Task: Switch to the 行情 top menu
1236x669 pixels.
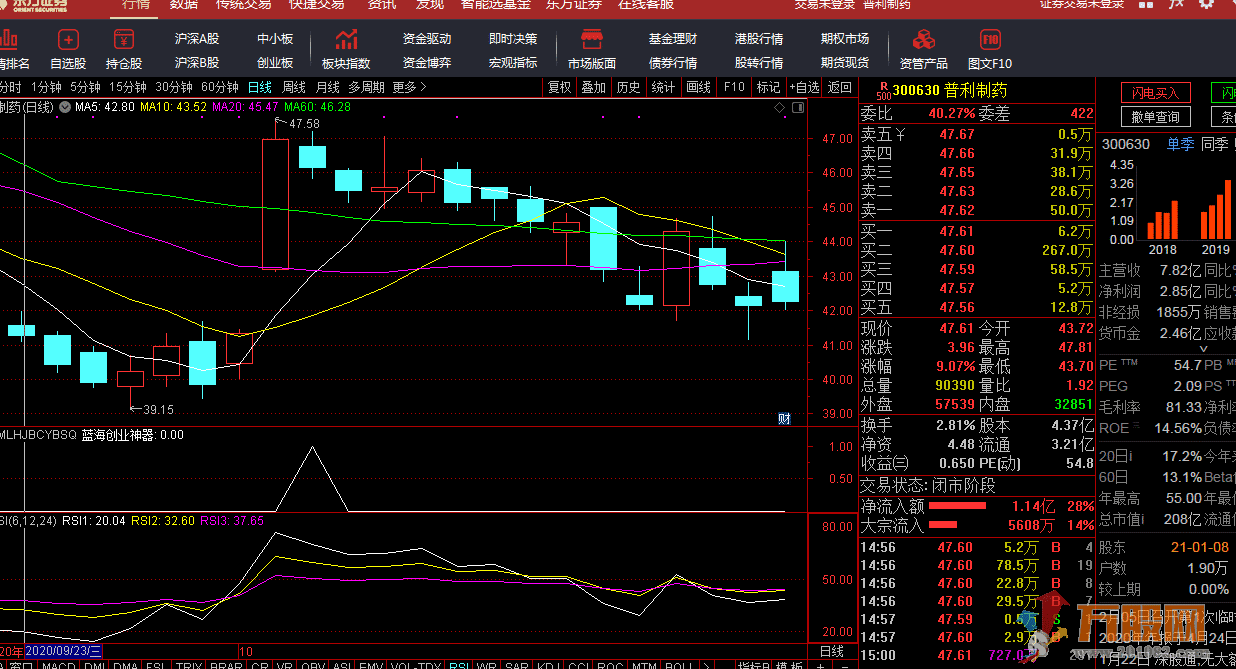Action: pyautogui.click(x=136, y=4)
